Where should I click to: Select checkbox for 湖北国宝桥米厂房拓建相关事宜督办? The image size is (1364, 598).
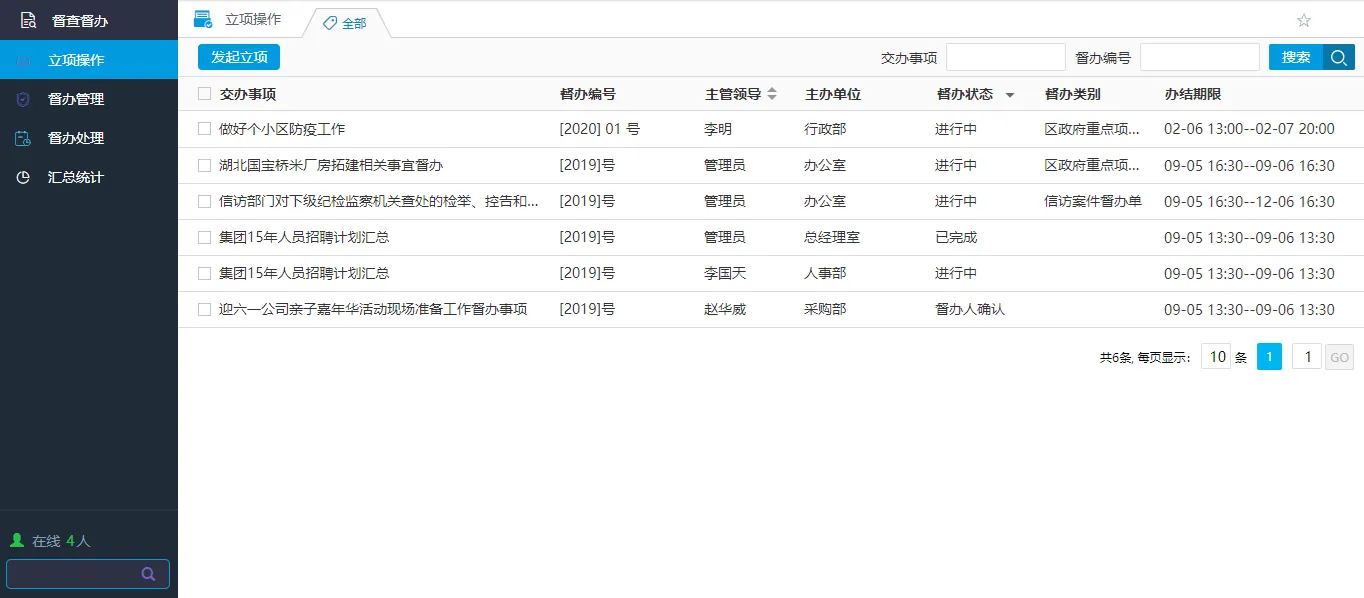[205, 165]
